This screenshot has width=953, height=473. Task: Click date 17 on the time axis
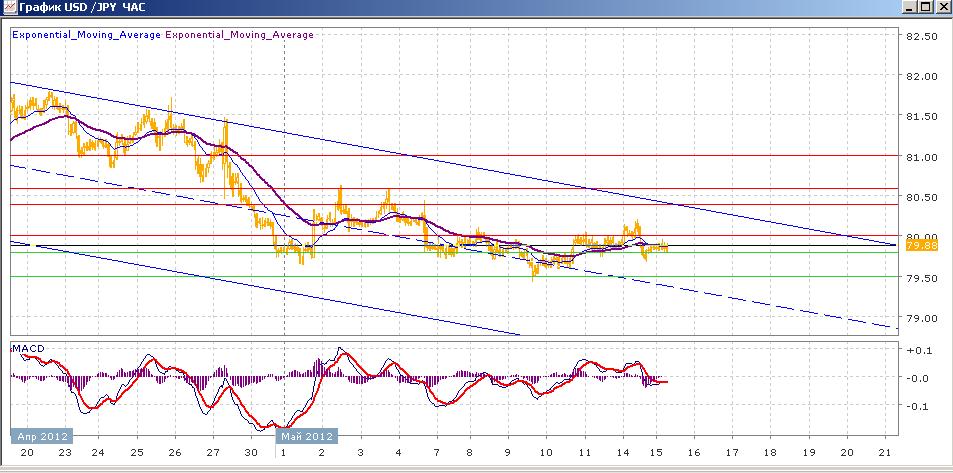pyautogui.click(x=732, y=453)
